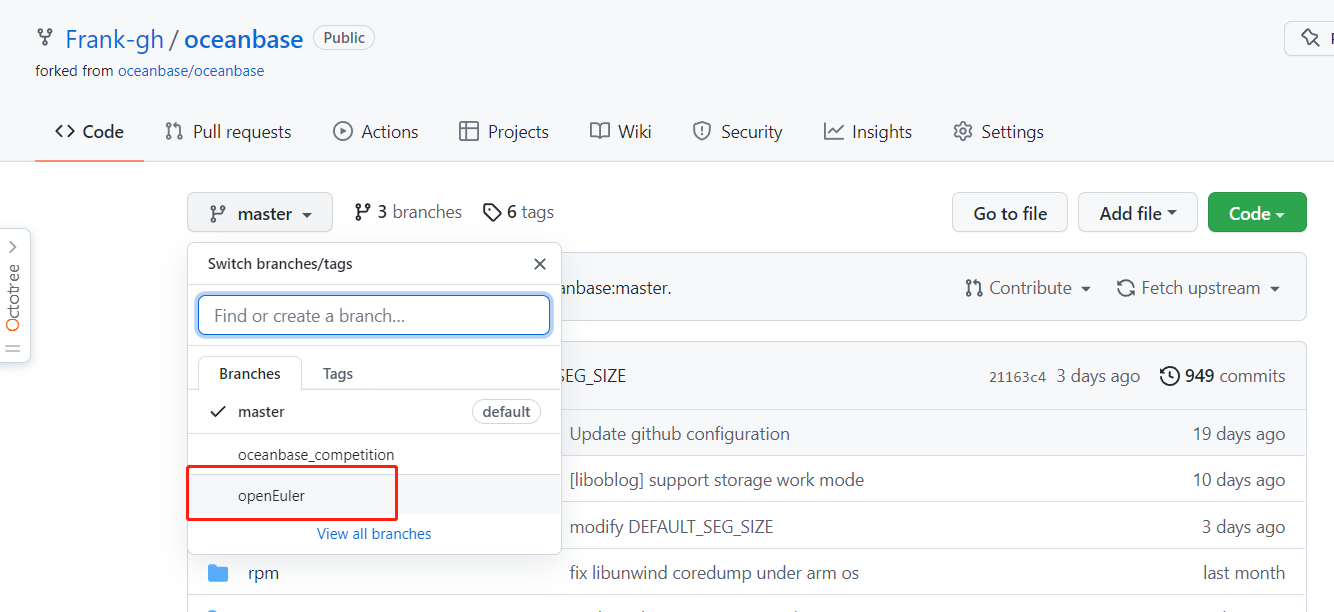Image resolution: width=1334 pixels, height=612 pixels.
Task: Select the Tags tab in the popup
Action: click(x=338, y=373)
